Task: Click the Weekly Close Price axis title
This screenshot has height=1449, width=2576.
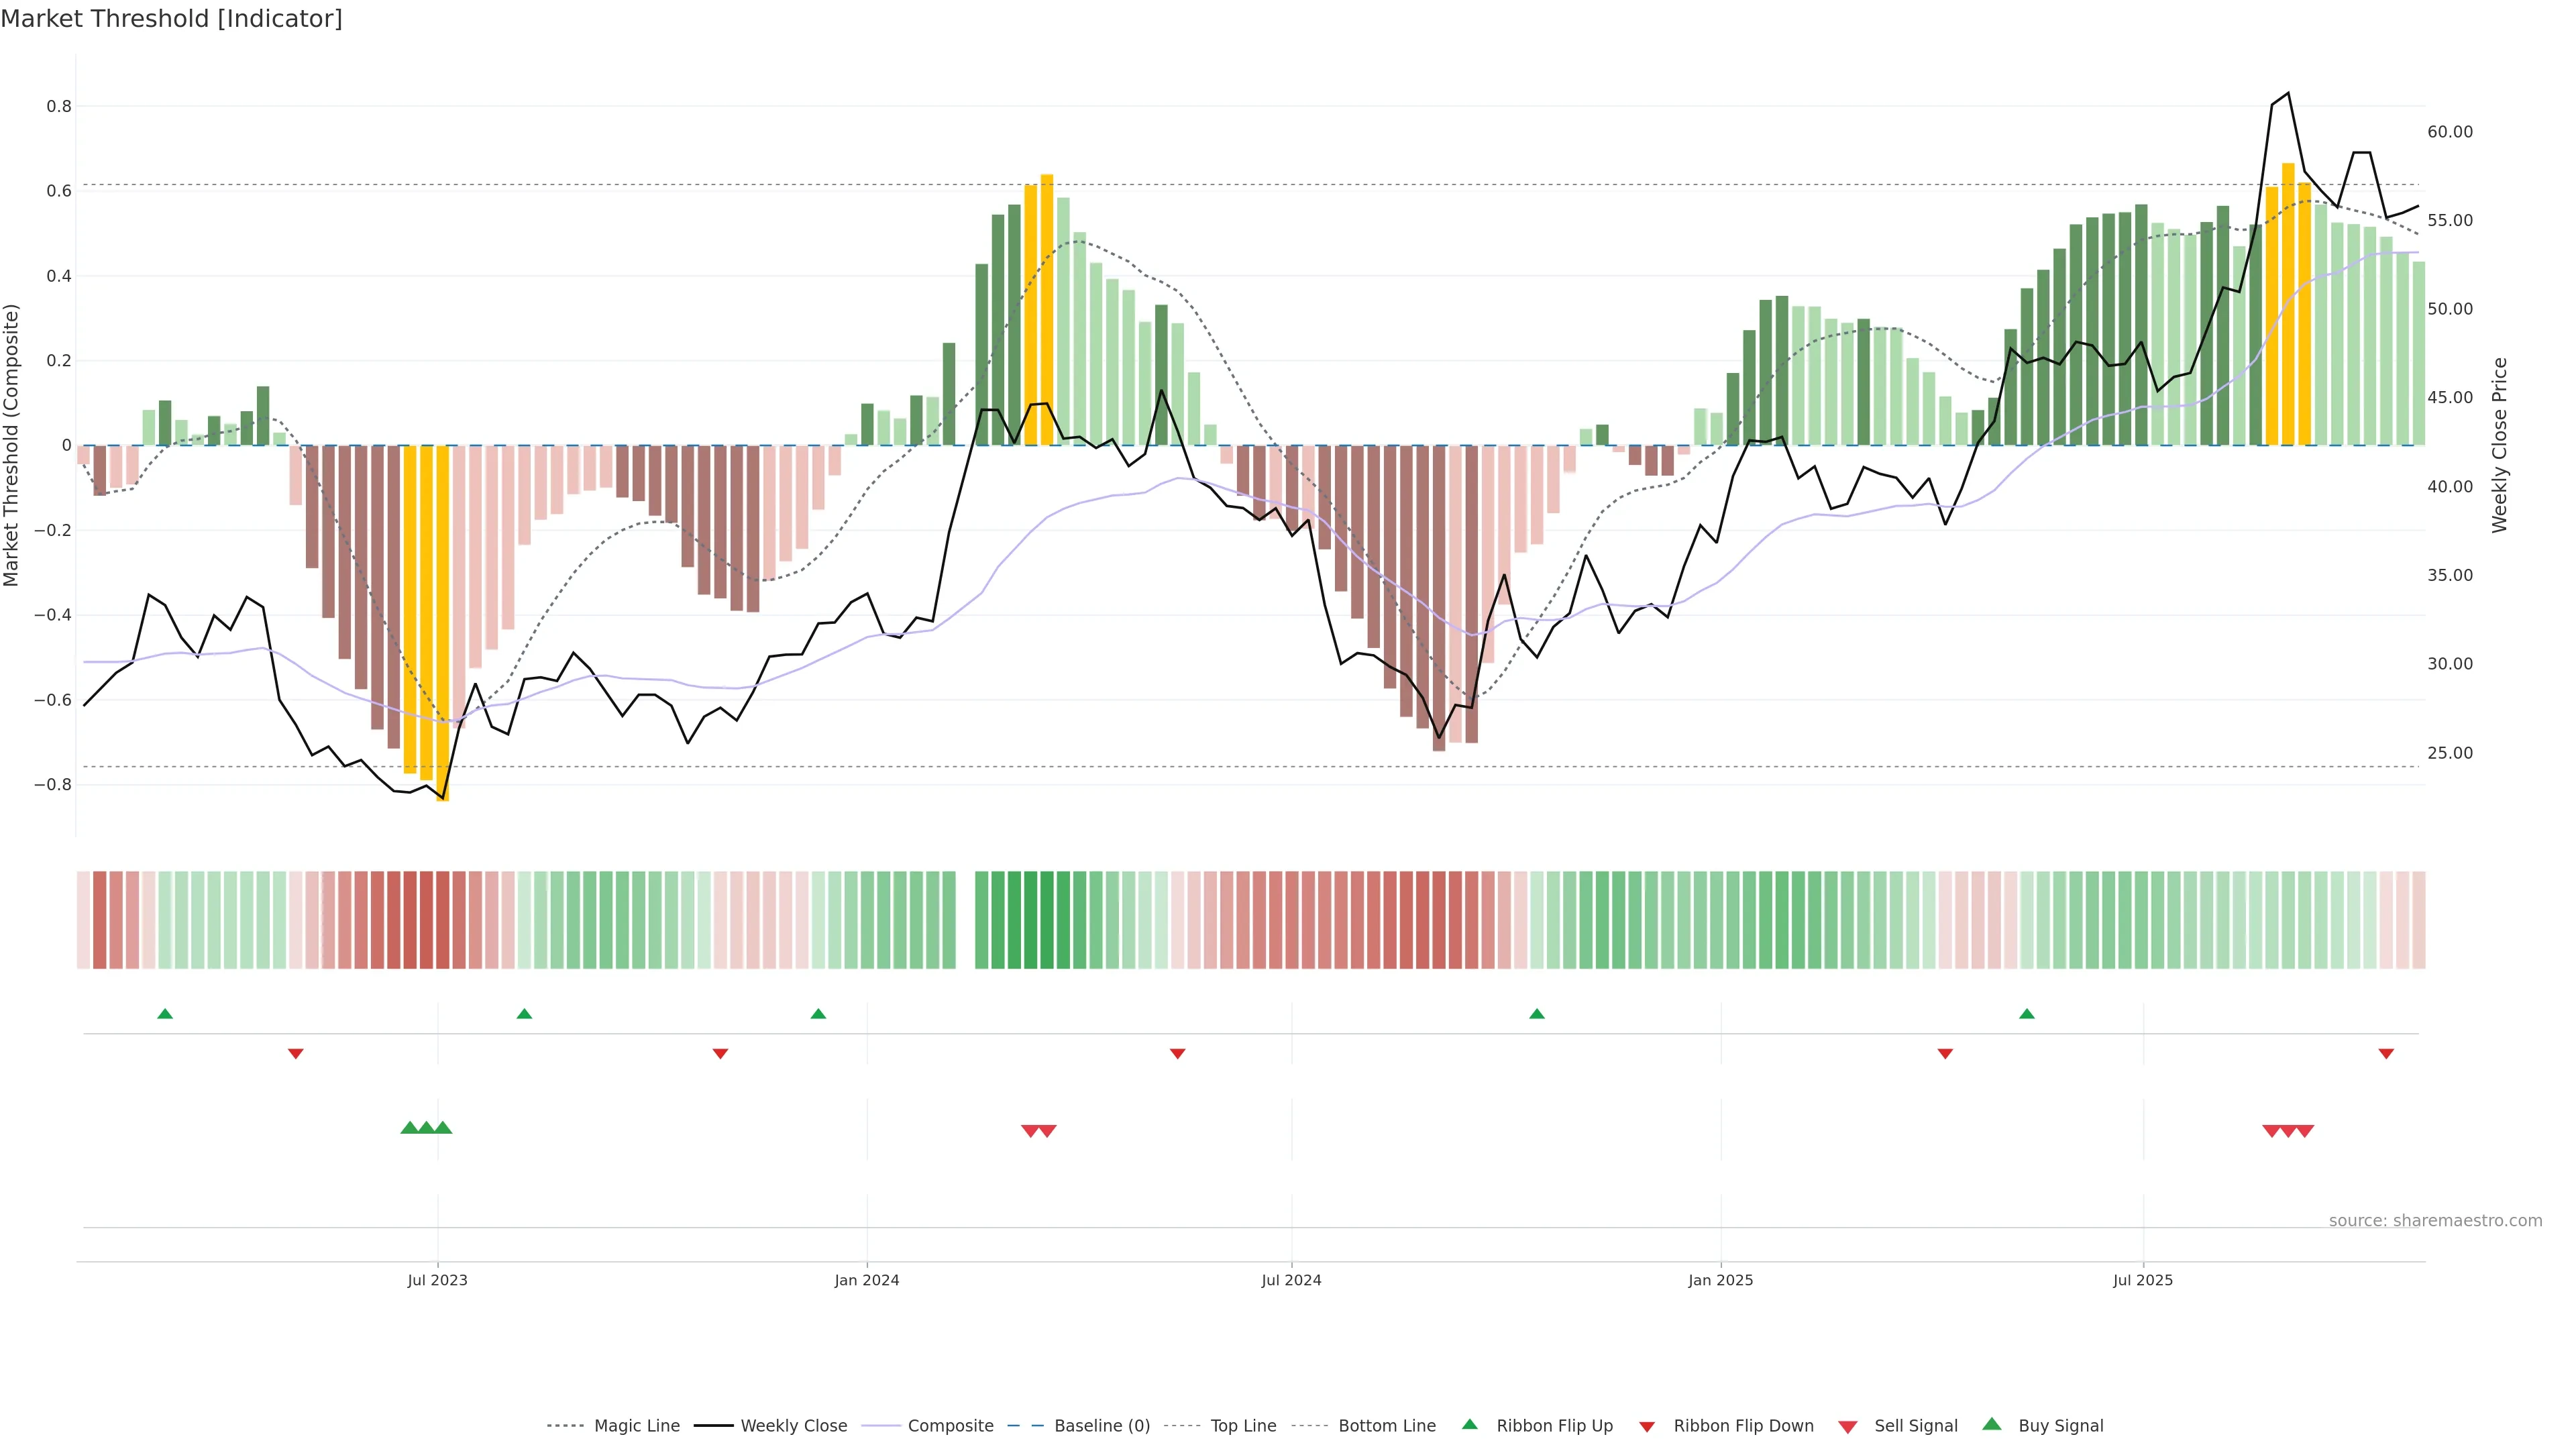Action: click(2499, 445)
